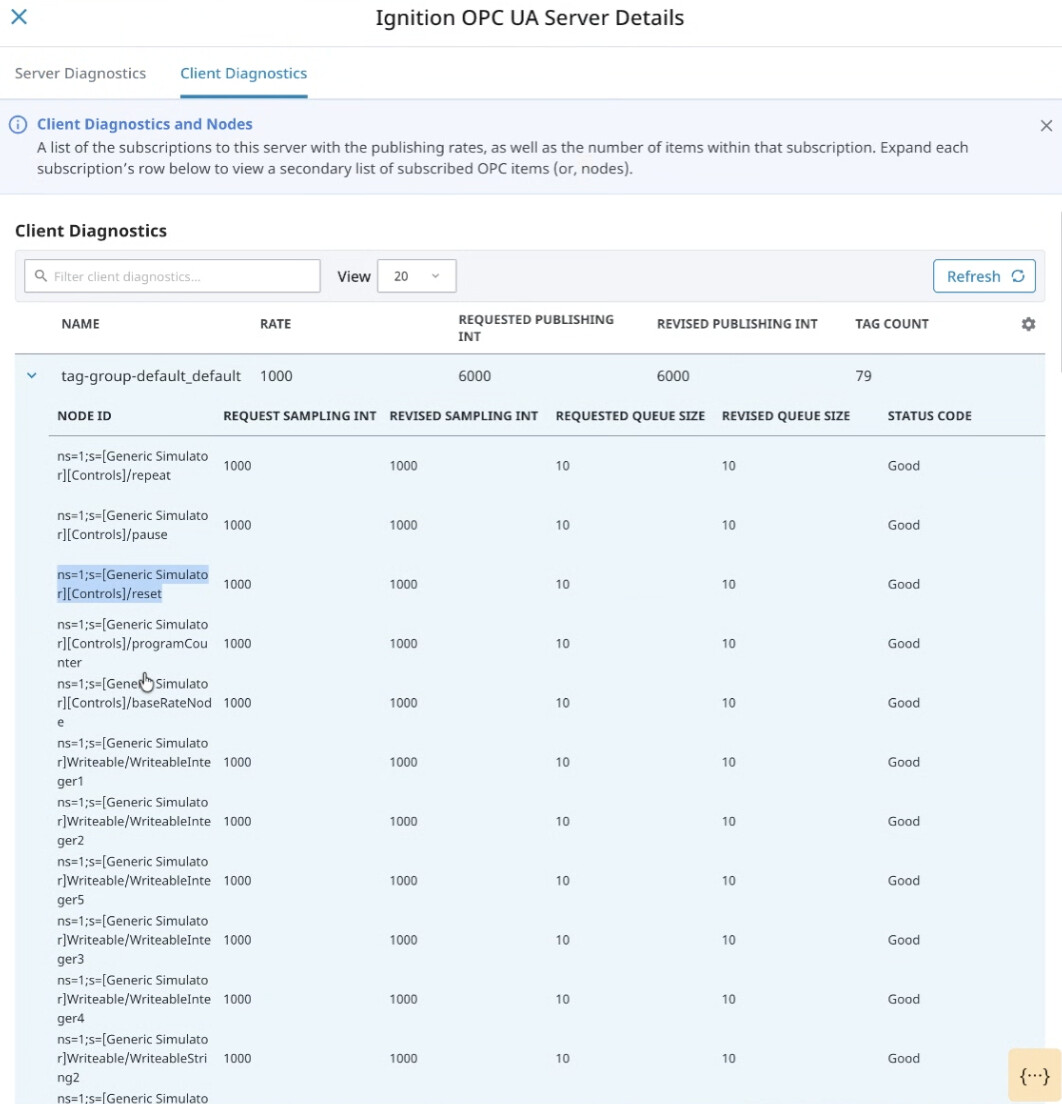
Task: Click Good status in the pause row
Action: tap(904, 525)
